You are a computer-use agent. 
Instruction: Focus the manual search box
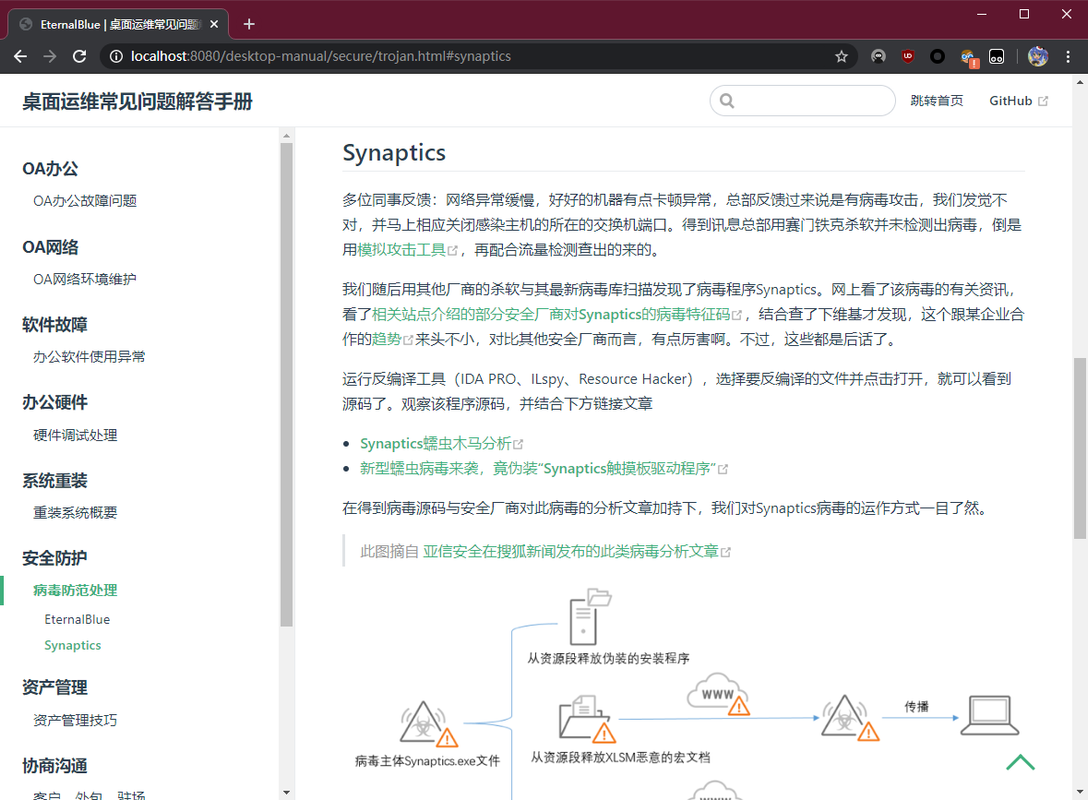pos(803,101)
